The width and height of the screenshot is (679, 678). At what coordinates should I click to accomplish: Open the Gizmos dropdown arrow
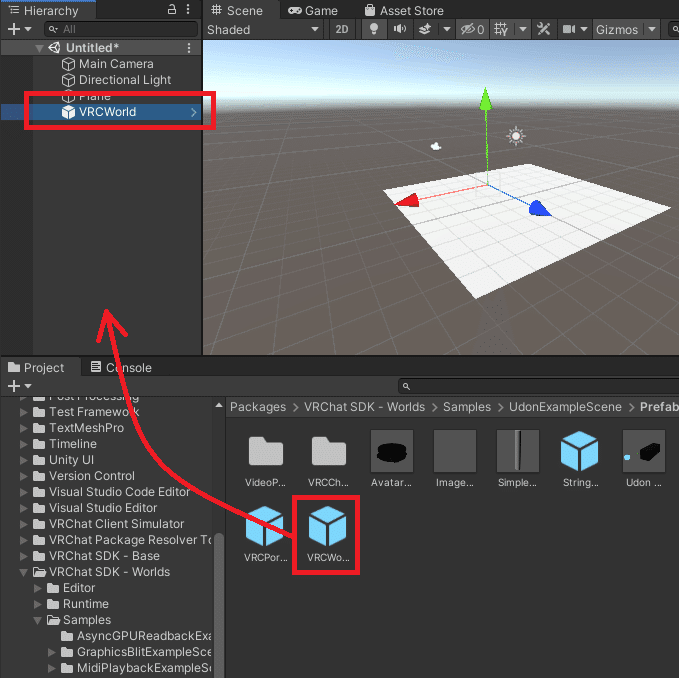652,29
